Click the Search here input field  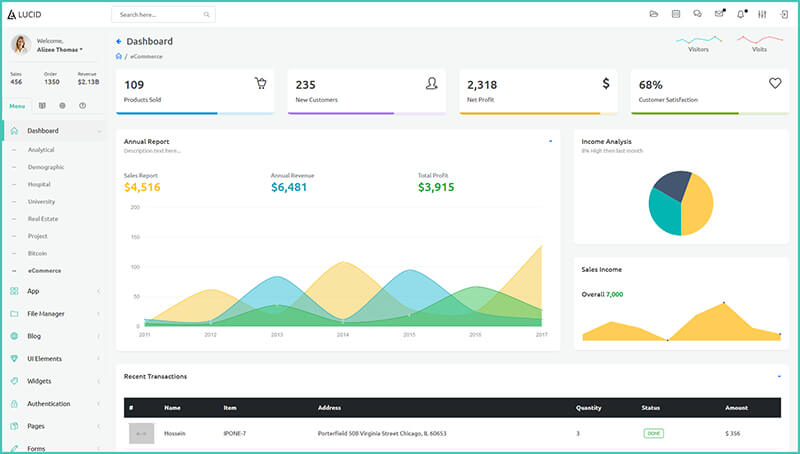click(x=157, y=15)
